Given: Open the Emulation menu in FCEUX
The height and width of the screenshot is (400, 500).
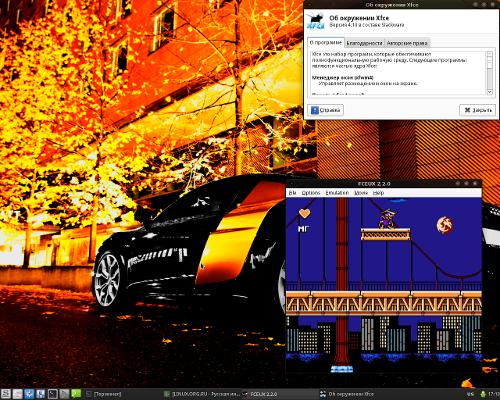Looking at the screenshot, I should [337, 193].
